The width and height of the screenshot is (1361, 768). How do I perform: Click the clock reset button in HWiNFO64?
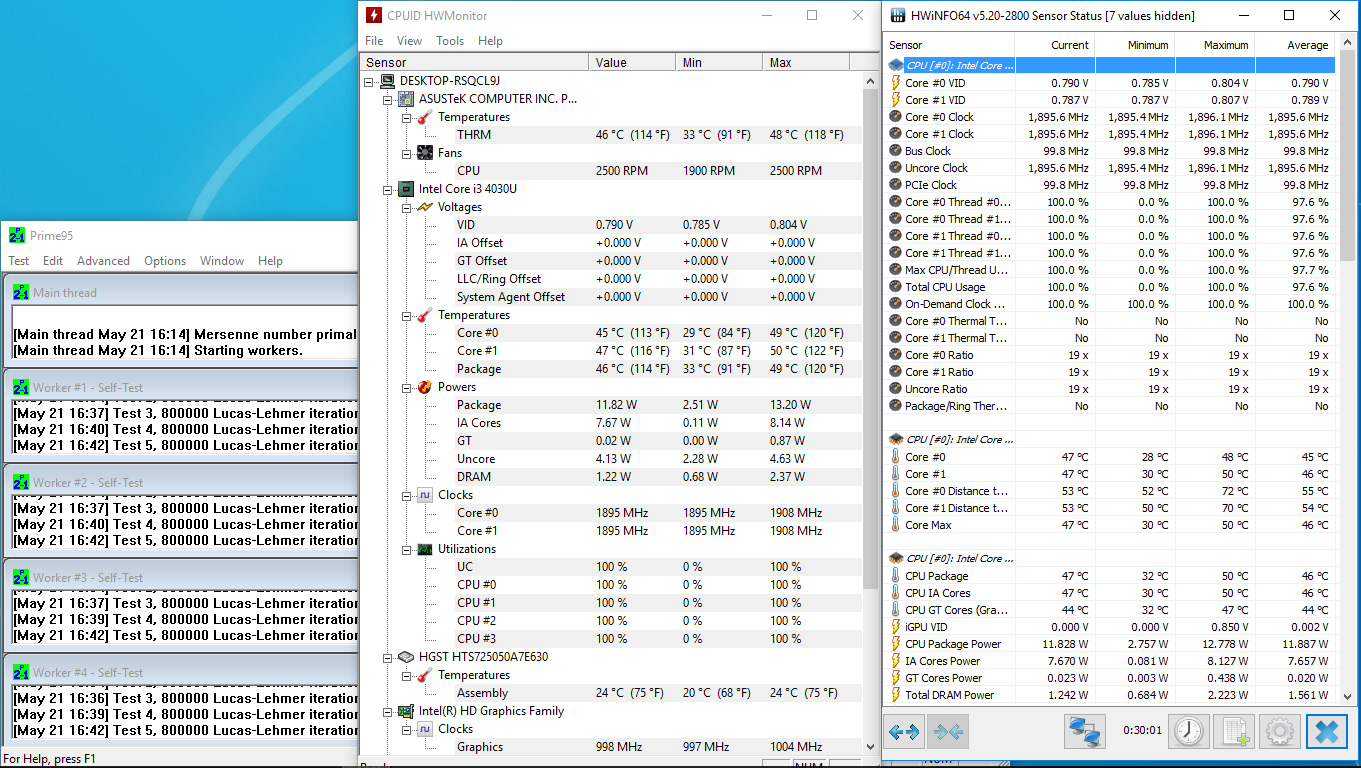1189,732
